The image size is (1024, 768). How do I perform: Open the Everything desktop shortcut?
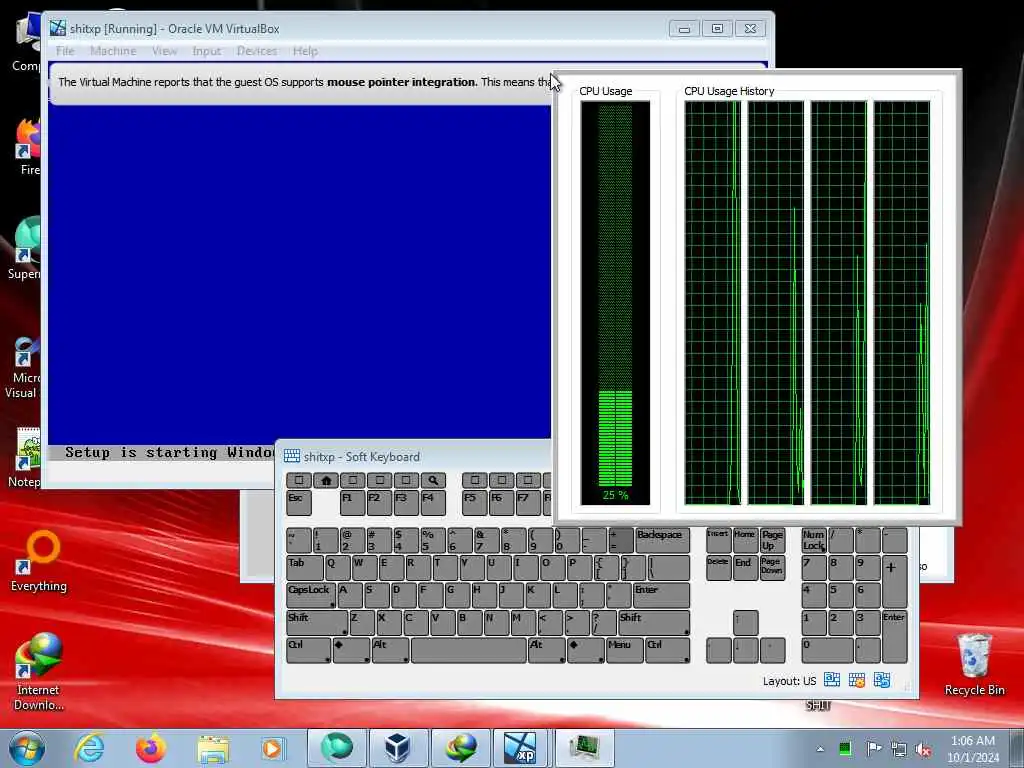39,562
